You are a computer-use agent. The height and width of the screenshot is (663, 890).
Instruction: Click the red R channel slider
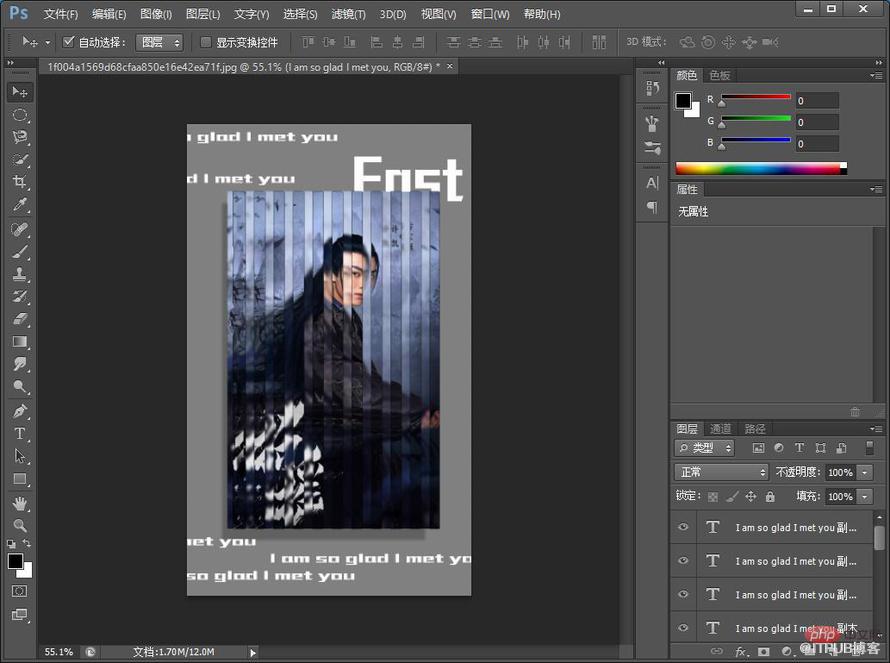[x=755, y=98]
